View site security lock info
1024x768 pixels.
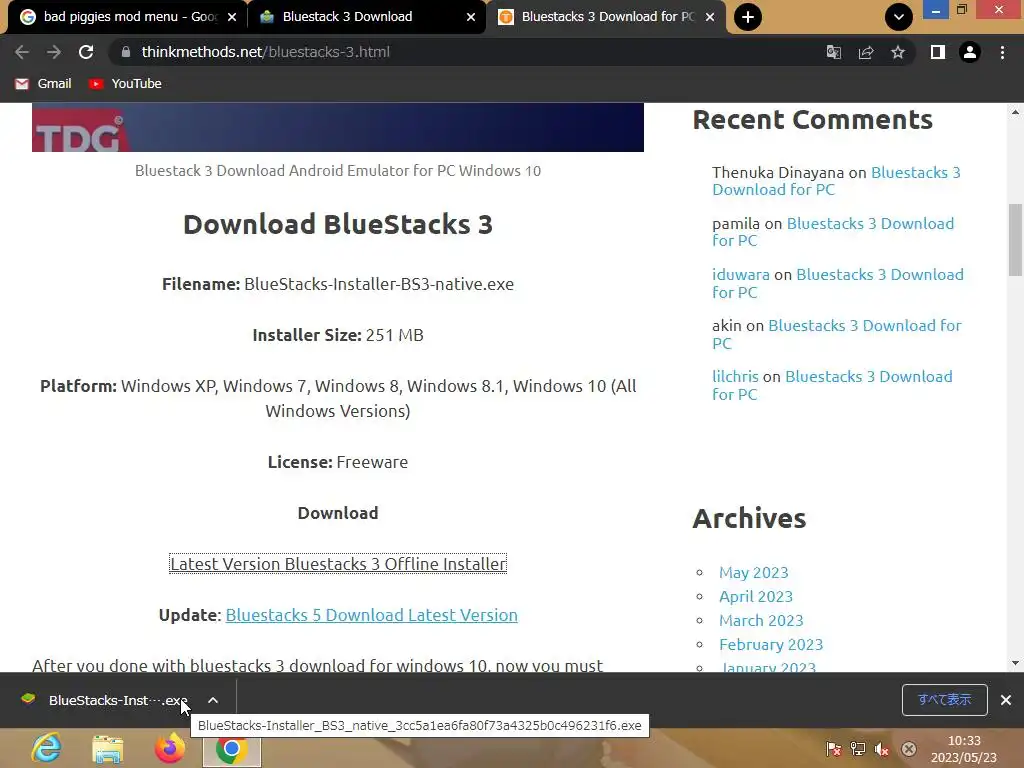coord(126,52)
